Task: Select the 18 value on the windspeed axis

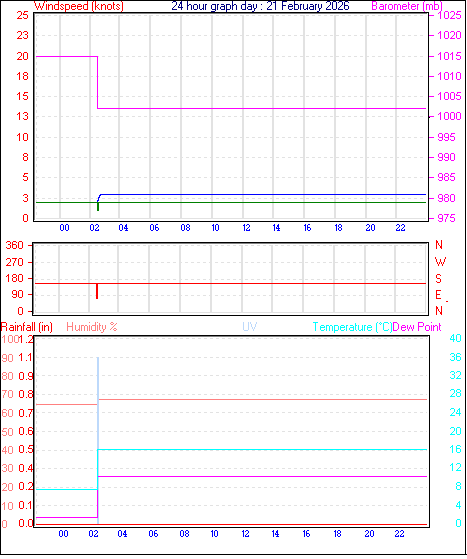Action: [x=22, y=76]
